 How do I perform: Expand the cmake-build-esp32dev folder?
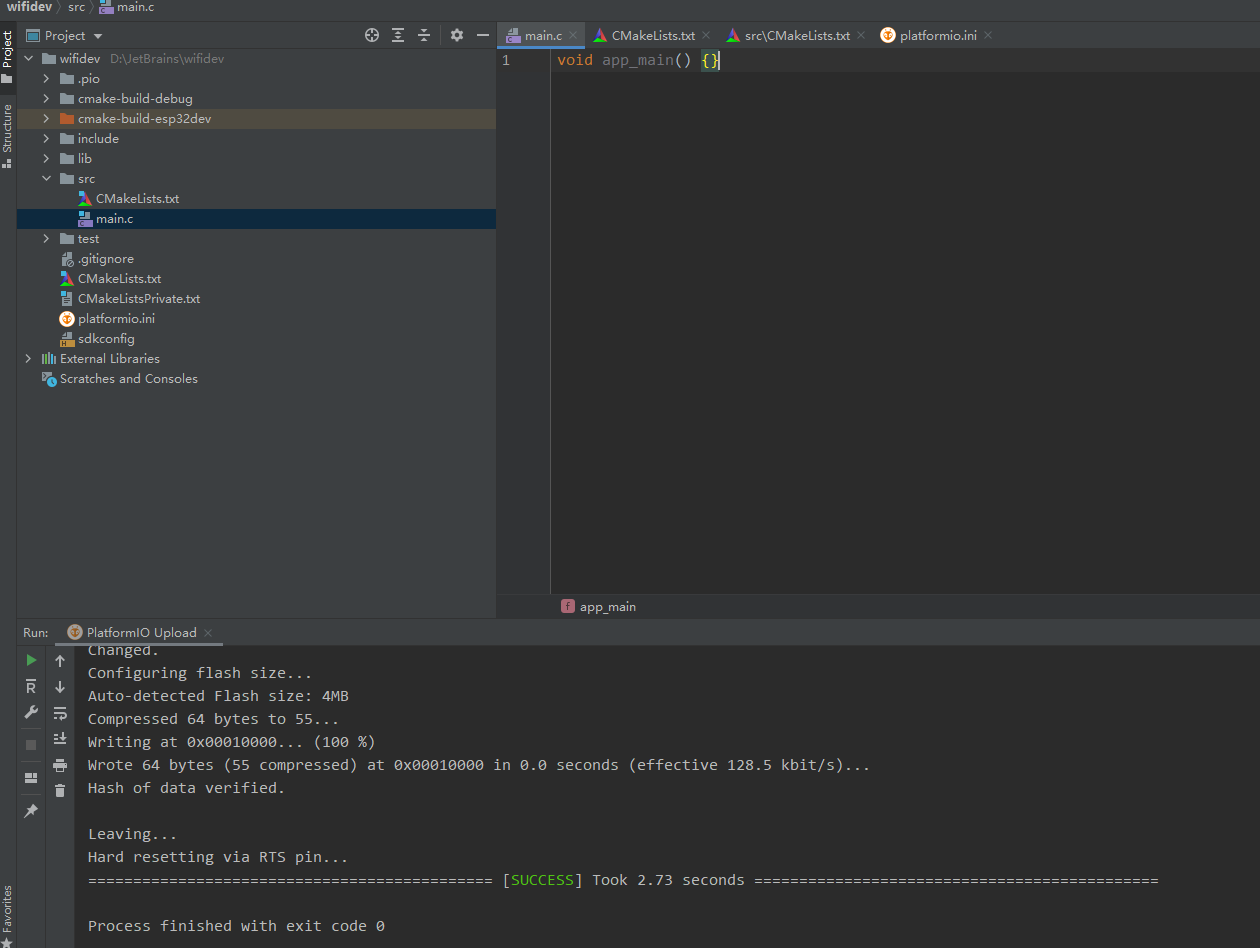(46, 118)
